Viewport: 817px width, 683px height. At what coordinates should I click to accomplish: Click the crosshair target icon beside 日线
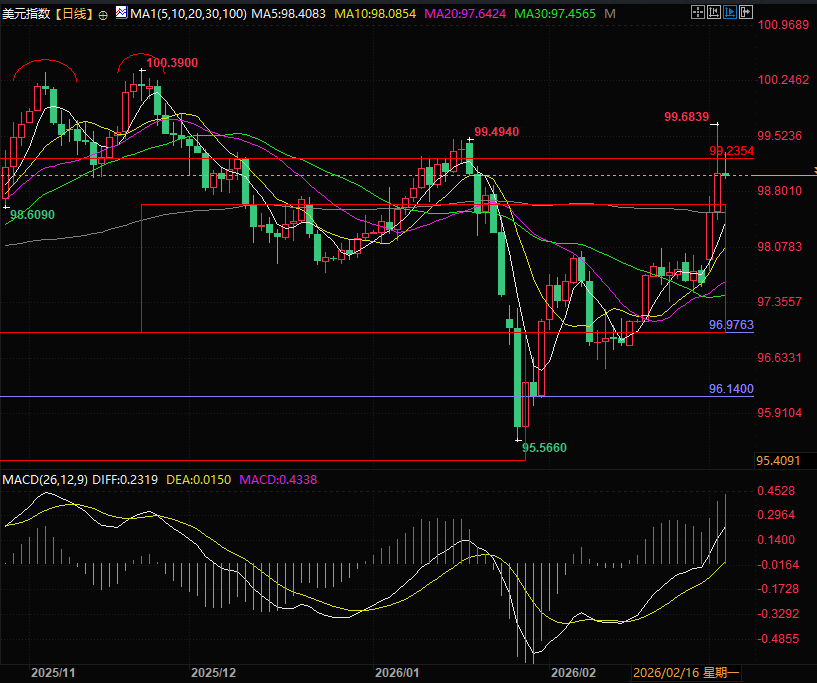pos(104,14)
